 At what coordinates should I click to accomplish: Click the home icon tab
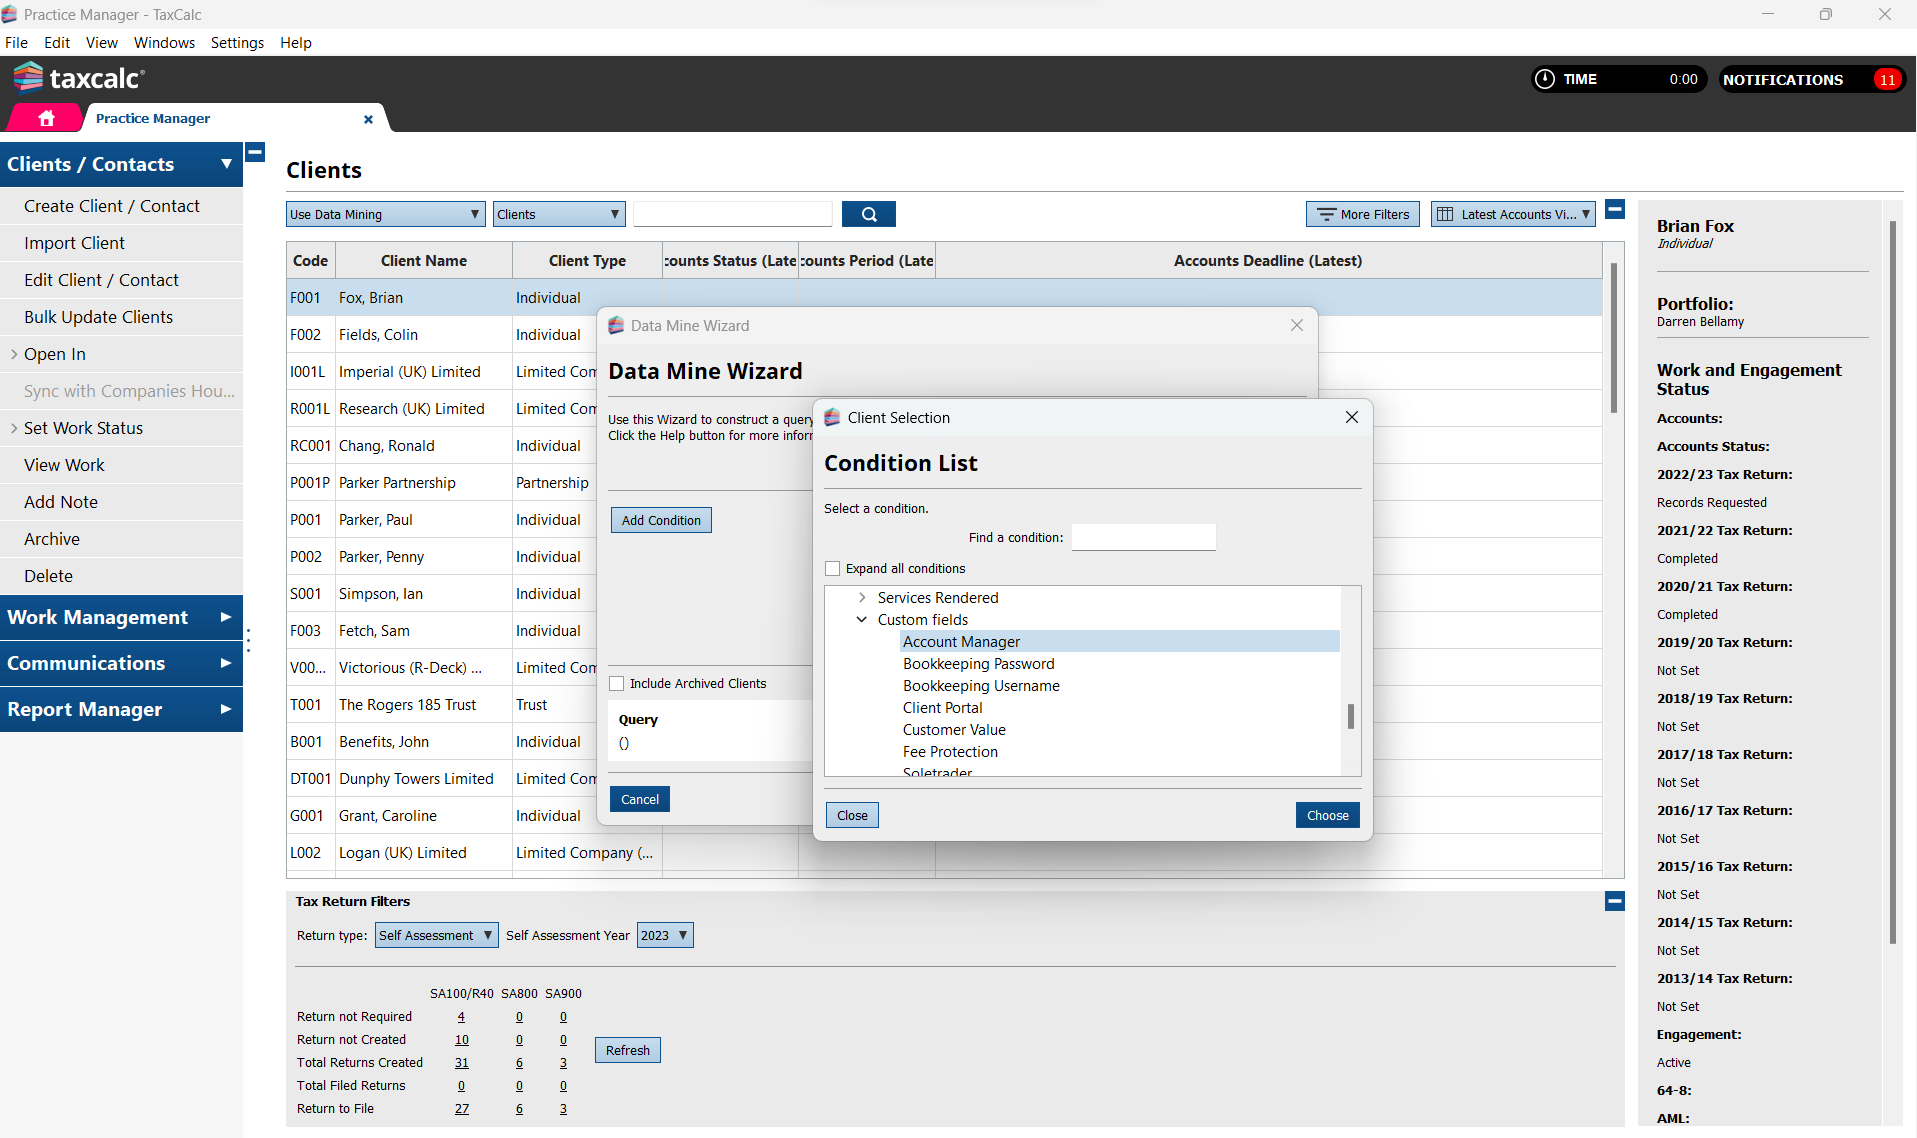(x=46, y=118)
